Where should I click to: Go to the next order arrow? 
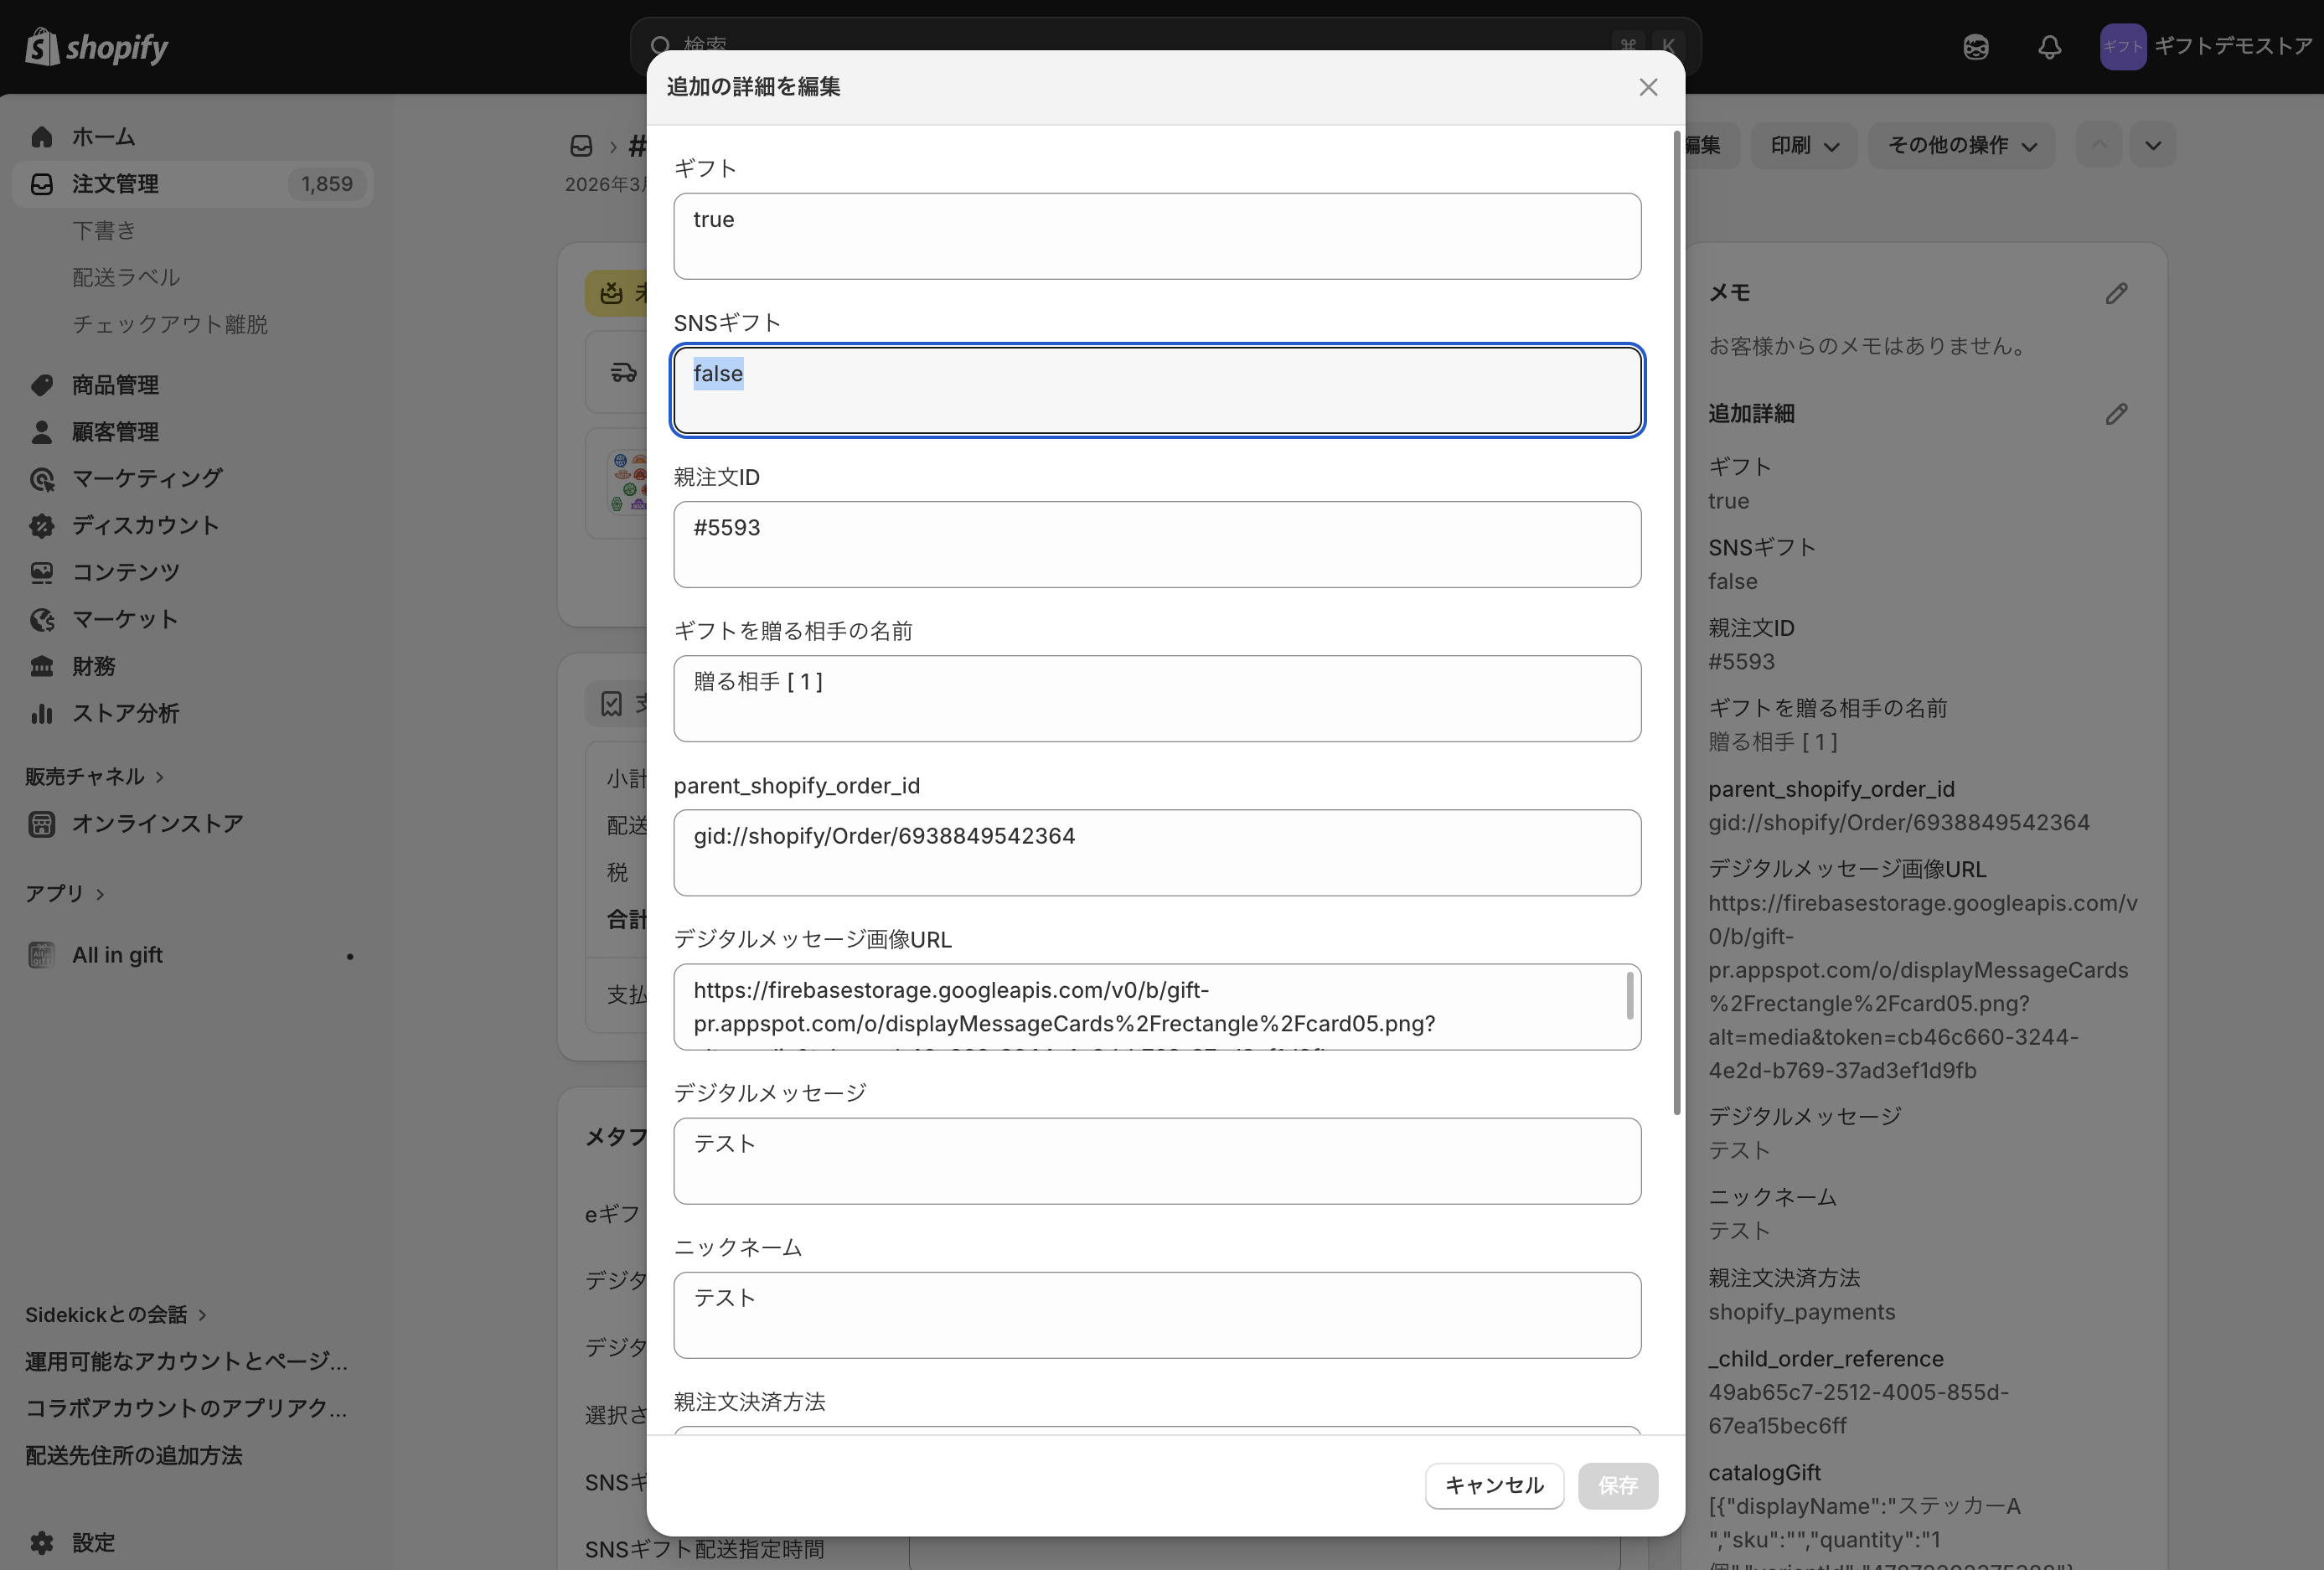(2152, 146)
